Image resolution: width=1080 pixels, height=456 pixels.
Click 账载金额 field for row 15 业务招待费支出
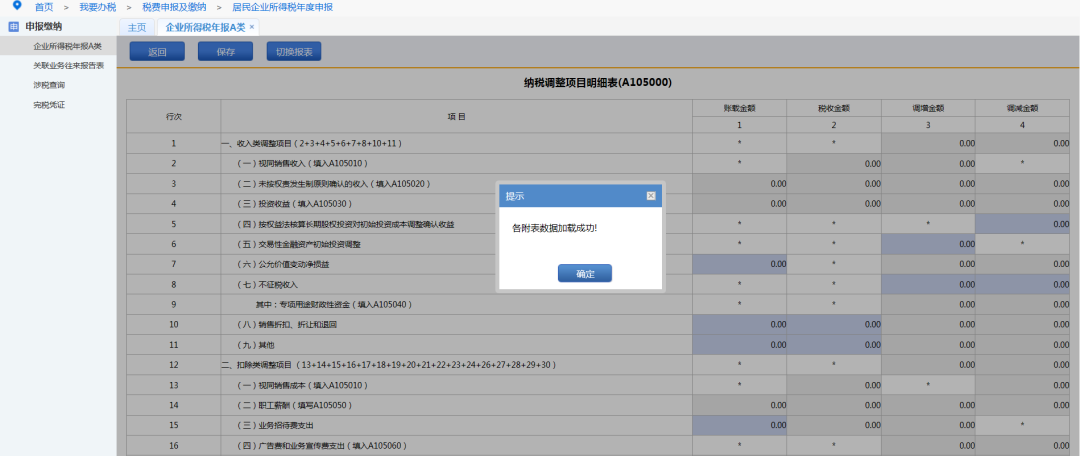pos(740,425)
